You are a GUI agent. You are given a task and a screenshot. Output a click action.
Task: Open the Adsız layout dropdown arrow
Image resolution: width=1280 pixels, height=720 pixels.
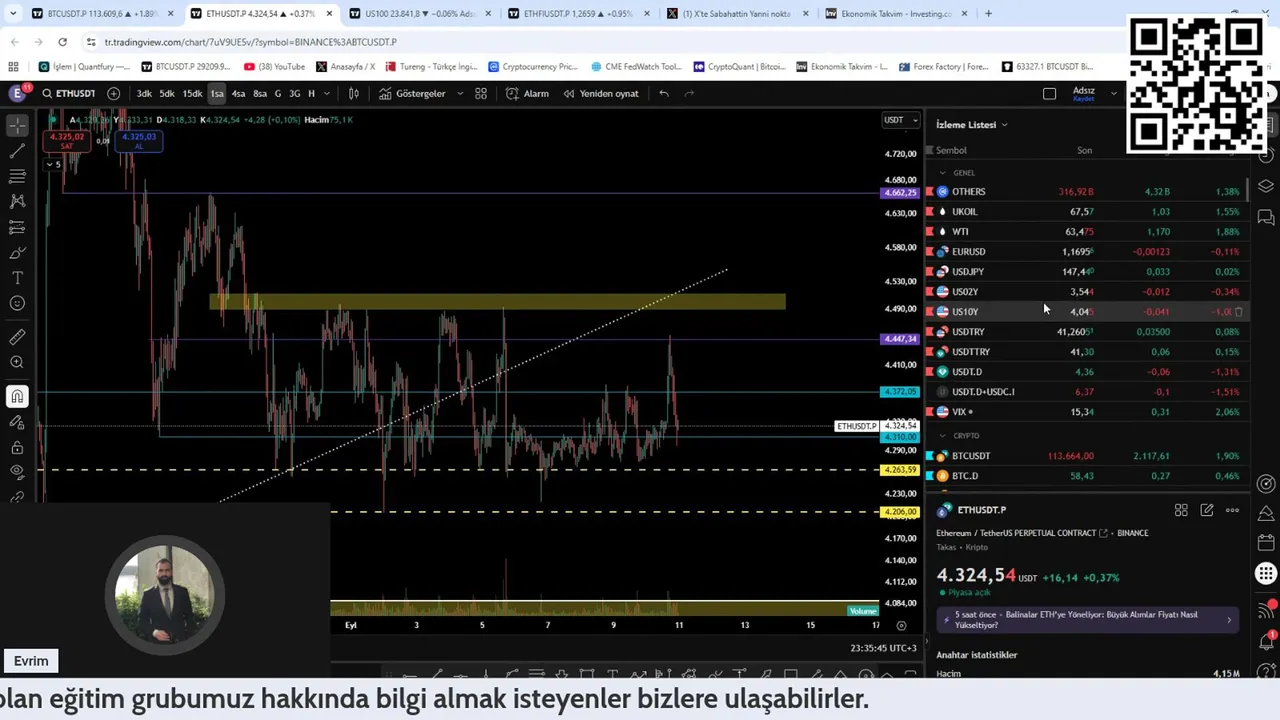1113,93
